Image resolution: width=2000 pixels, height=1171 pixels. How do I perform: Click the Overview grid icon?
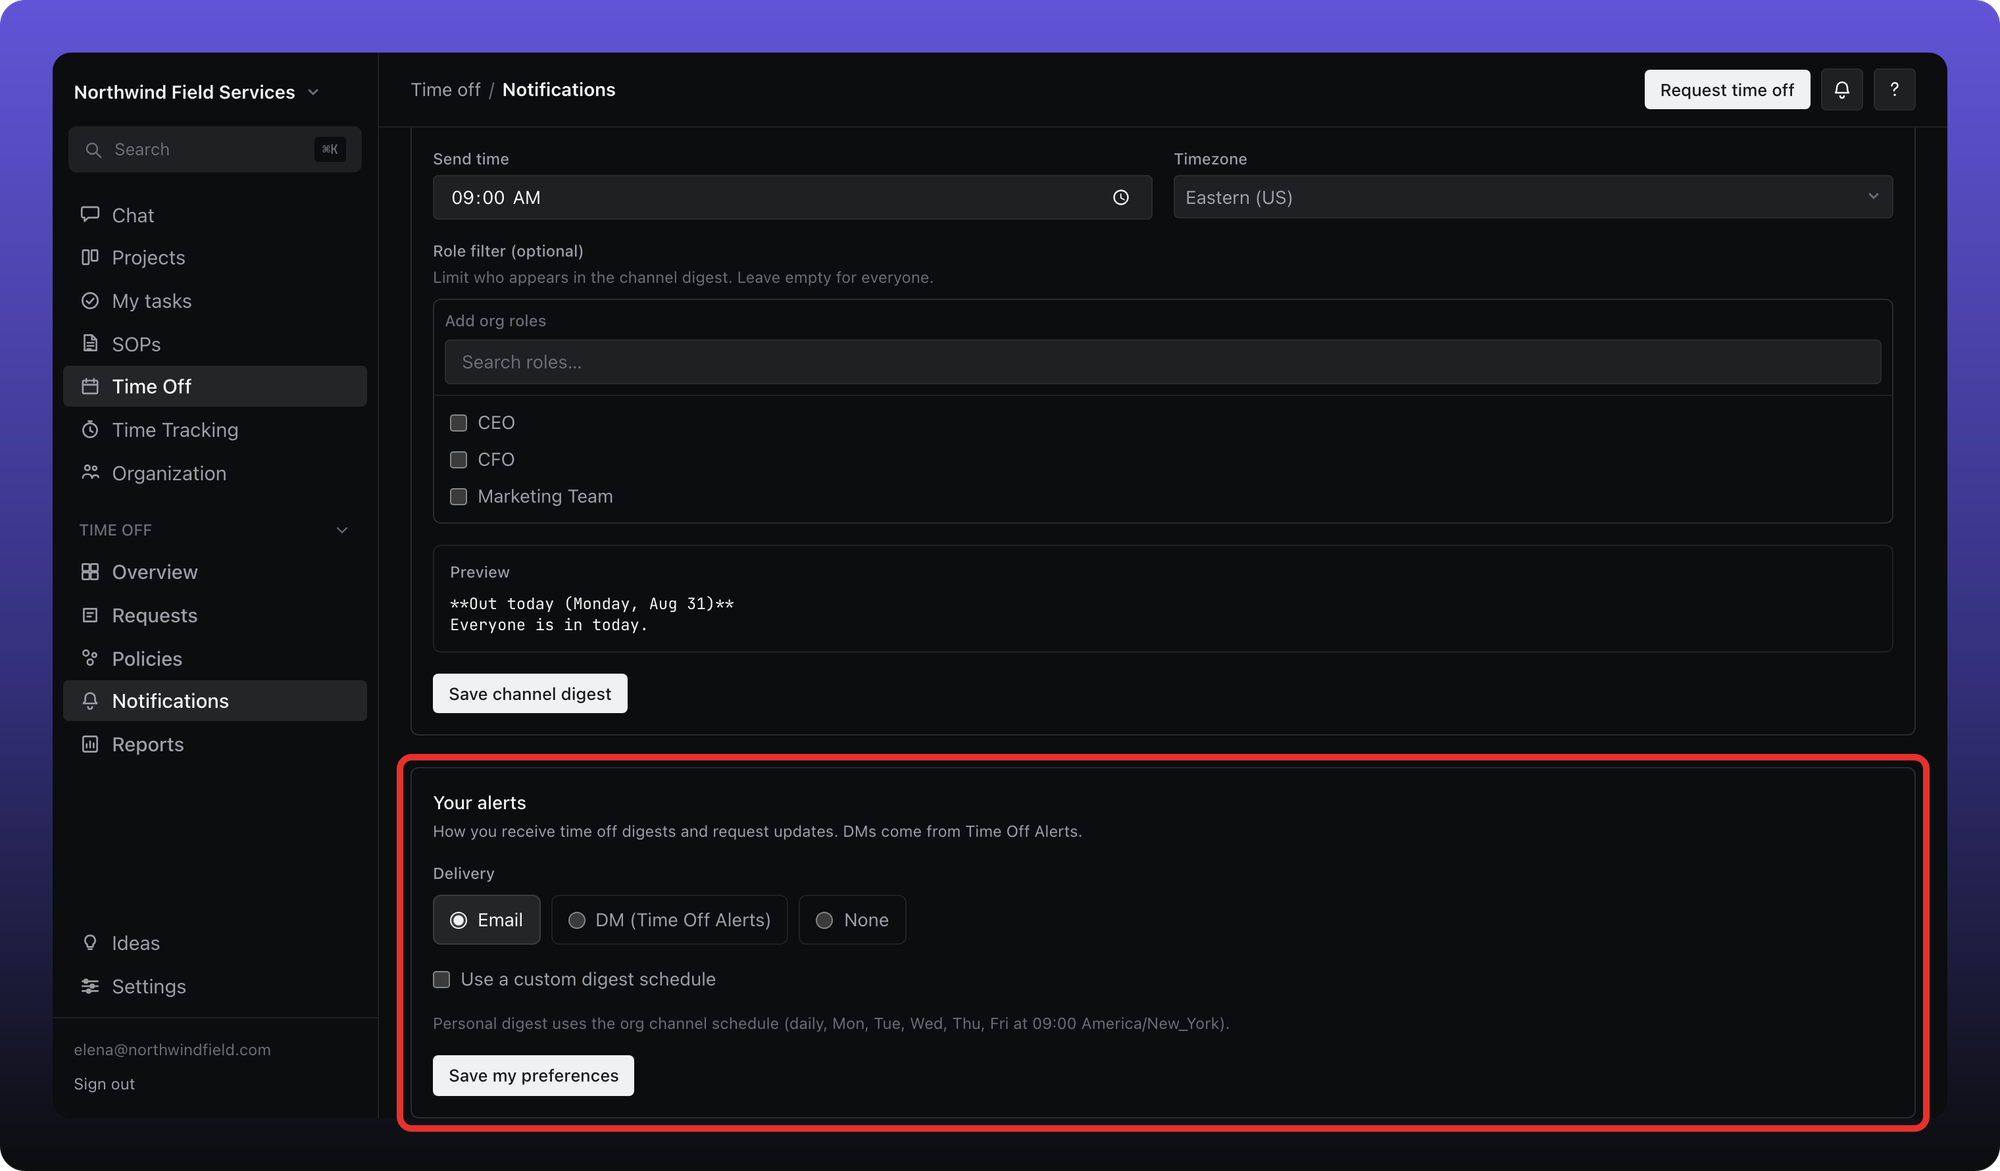tap(90, 572)
